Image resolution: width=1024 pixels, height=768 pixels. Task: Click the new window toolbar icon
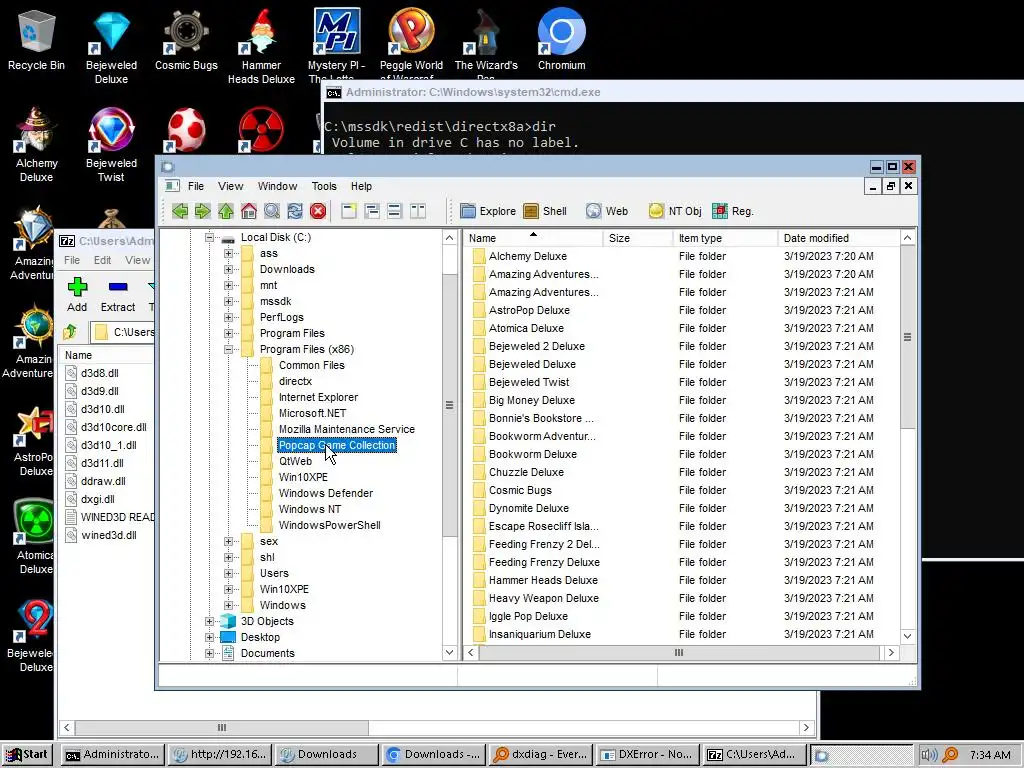point(349,211)
